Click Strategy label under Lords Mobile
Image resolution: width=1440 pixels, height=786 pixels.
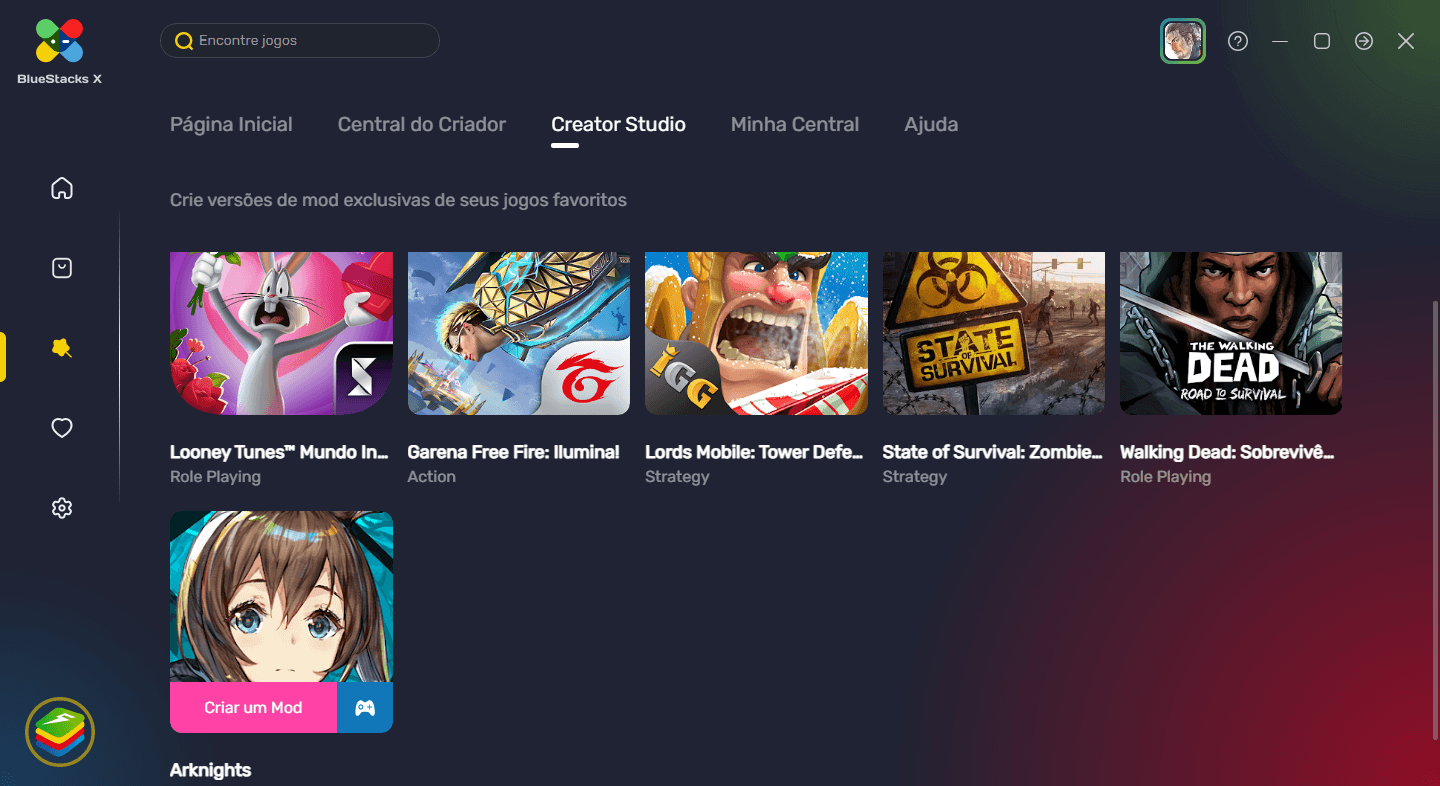pos(677,477)
